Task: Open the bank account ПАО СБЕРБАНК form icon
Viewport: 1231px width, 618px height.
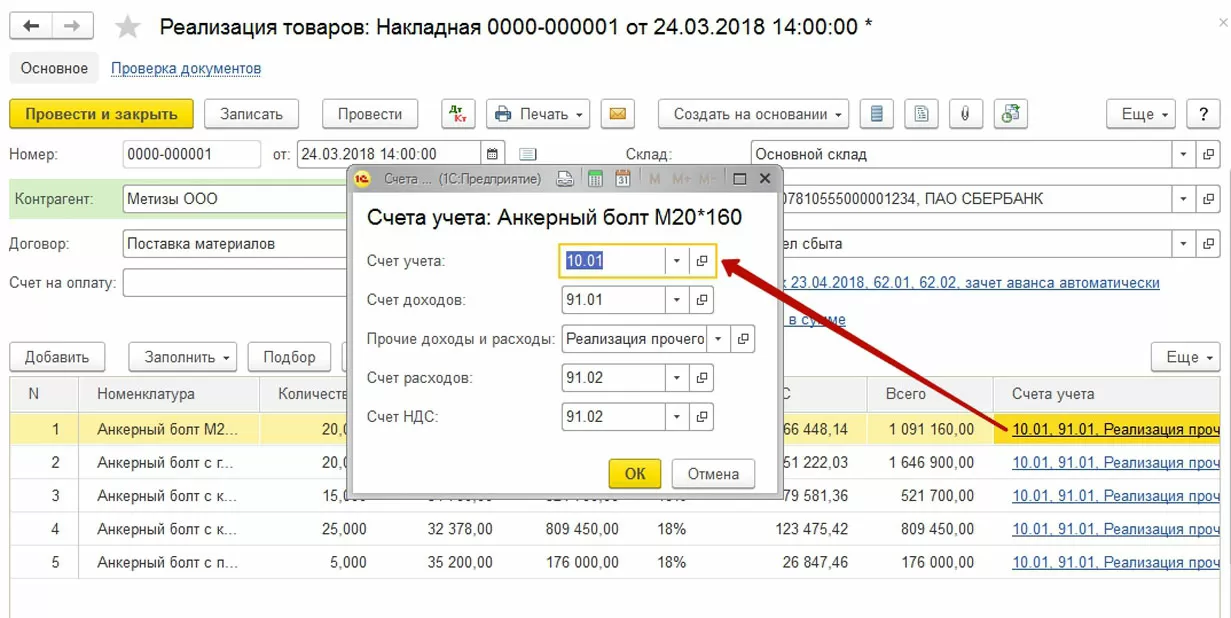Action: click(x=1209, y=199)
